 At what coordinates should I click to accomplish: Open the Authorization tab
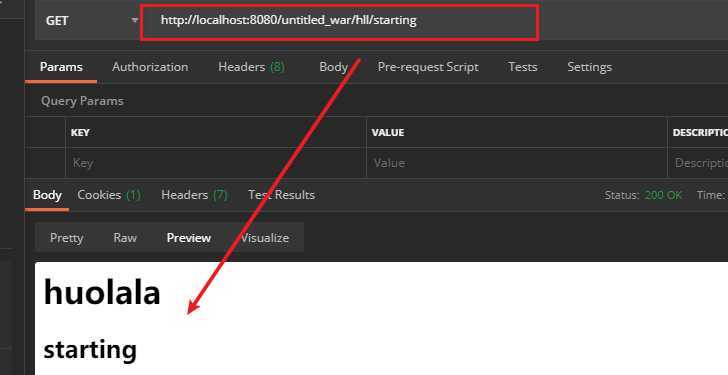pos(150,67)
